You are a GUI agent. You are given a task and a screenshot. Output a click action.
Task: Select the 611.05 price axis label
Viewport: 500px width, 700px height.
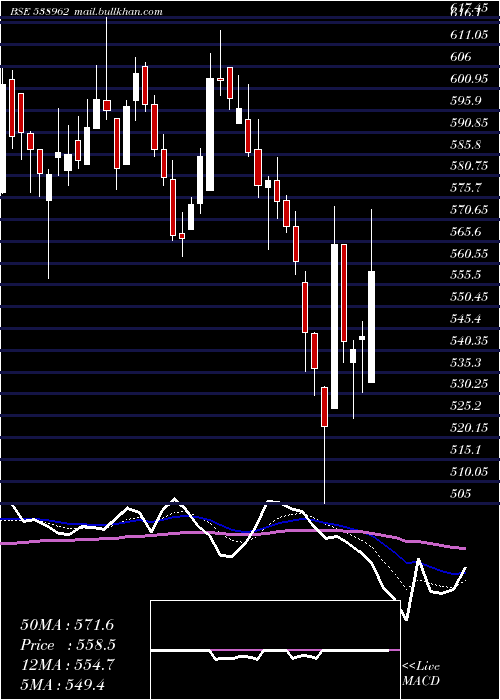[469, 35]
